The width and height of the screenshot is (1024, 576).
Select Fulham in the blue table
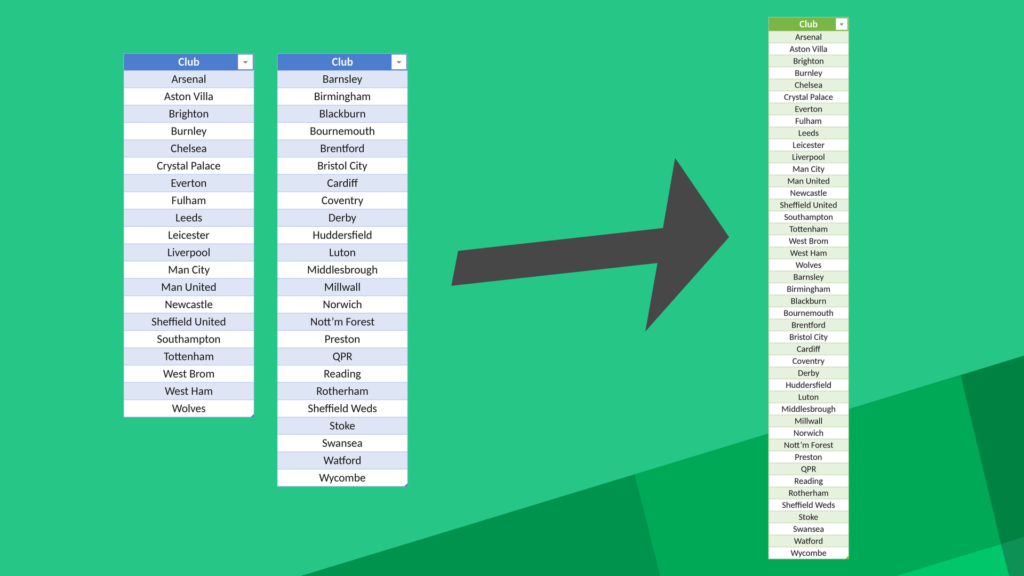click(x=189, y=200)
